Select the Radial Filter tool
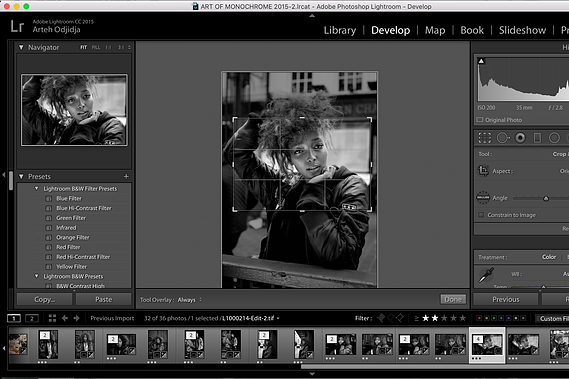569x379 pixels. pos(554,138)
